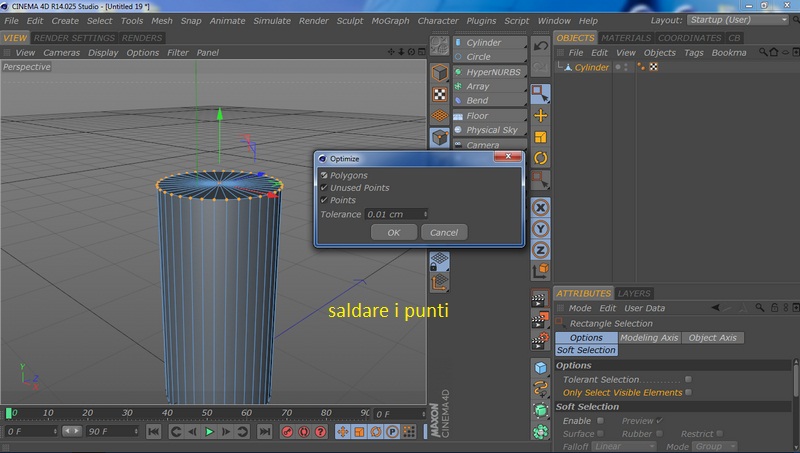Open the Mode Group dropdown
Viewport: 800px width, 453px height.
[x=716, y=446]
